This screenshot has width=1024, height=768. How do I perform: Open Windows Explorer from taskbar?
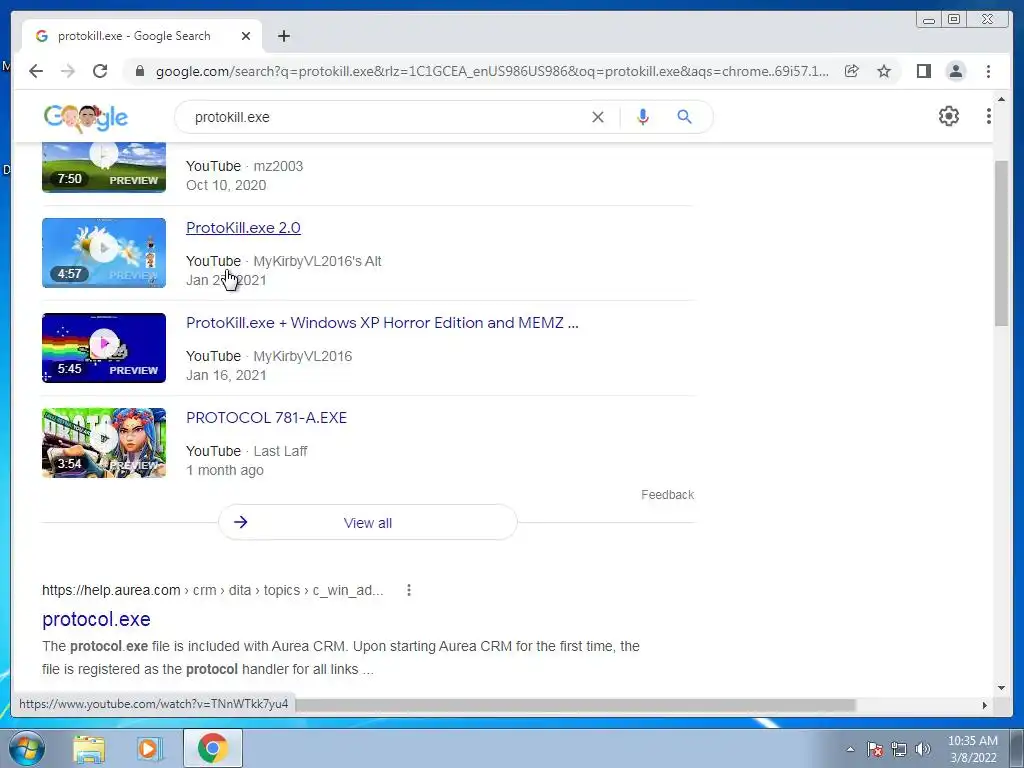click(89, 748)
